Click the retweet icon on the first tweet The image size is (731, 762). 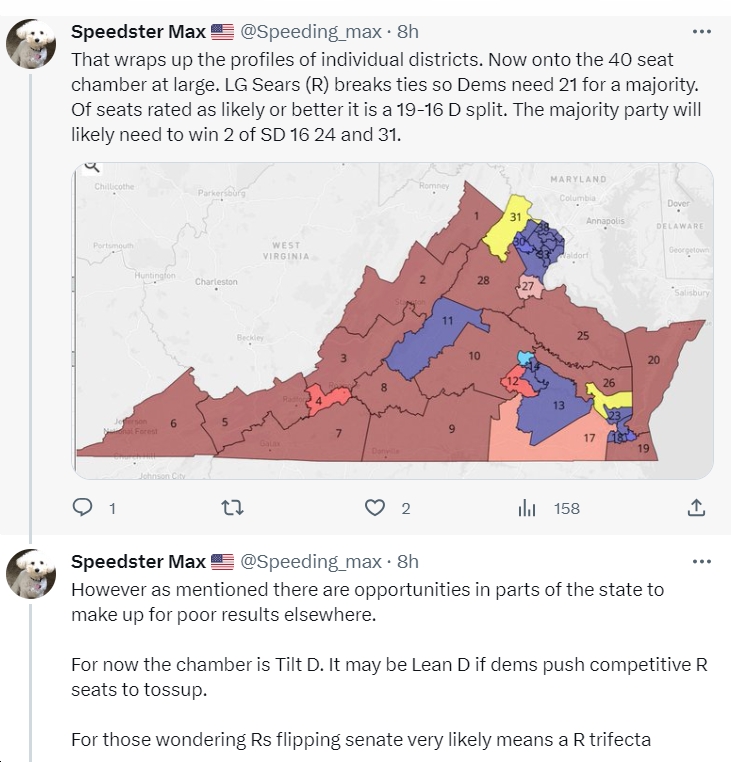(232, 508)
